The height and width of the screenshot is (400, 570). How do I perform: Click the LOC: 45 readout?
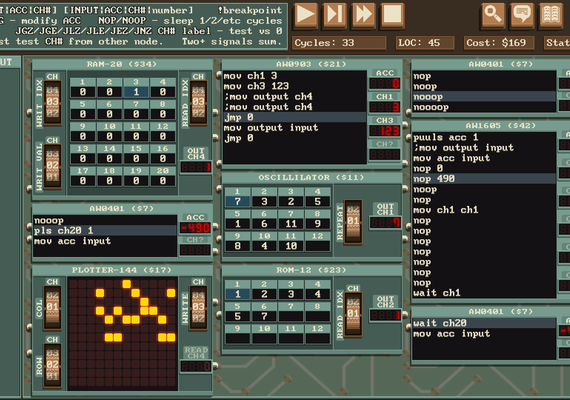[x=425, y=43]
